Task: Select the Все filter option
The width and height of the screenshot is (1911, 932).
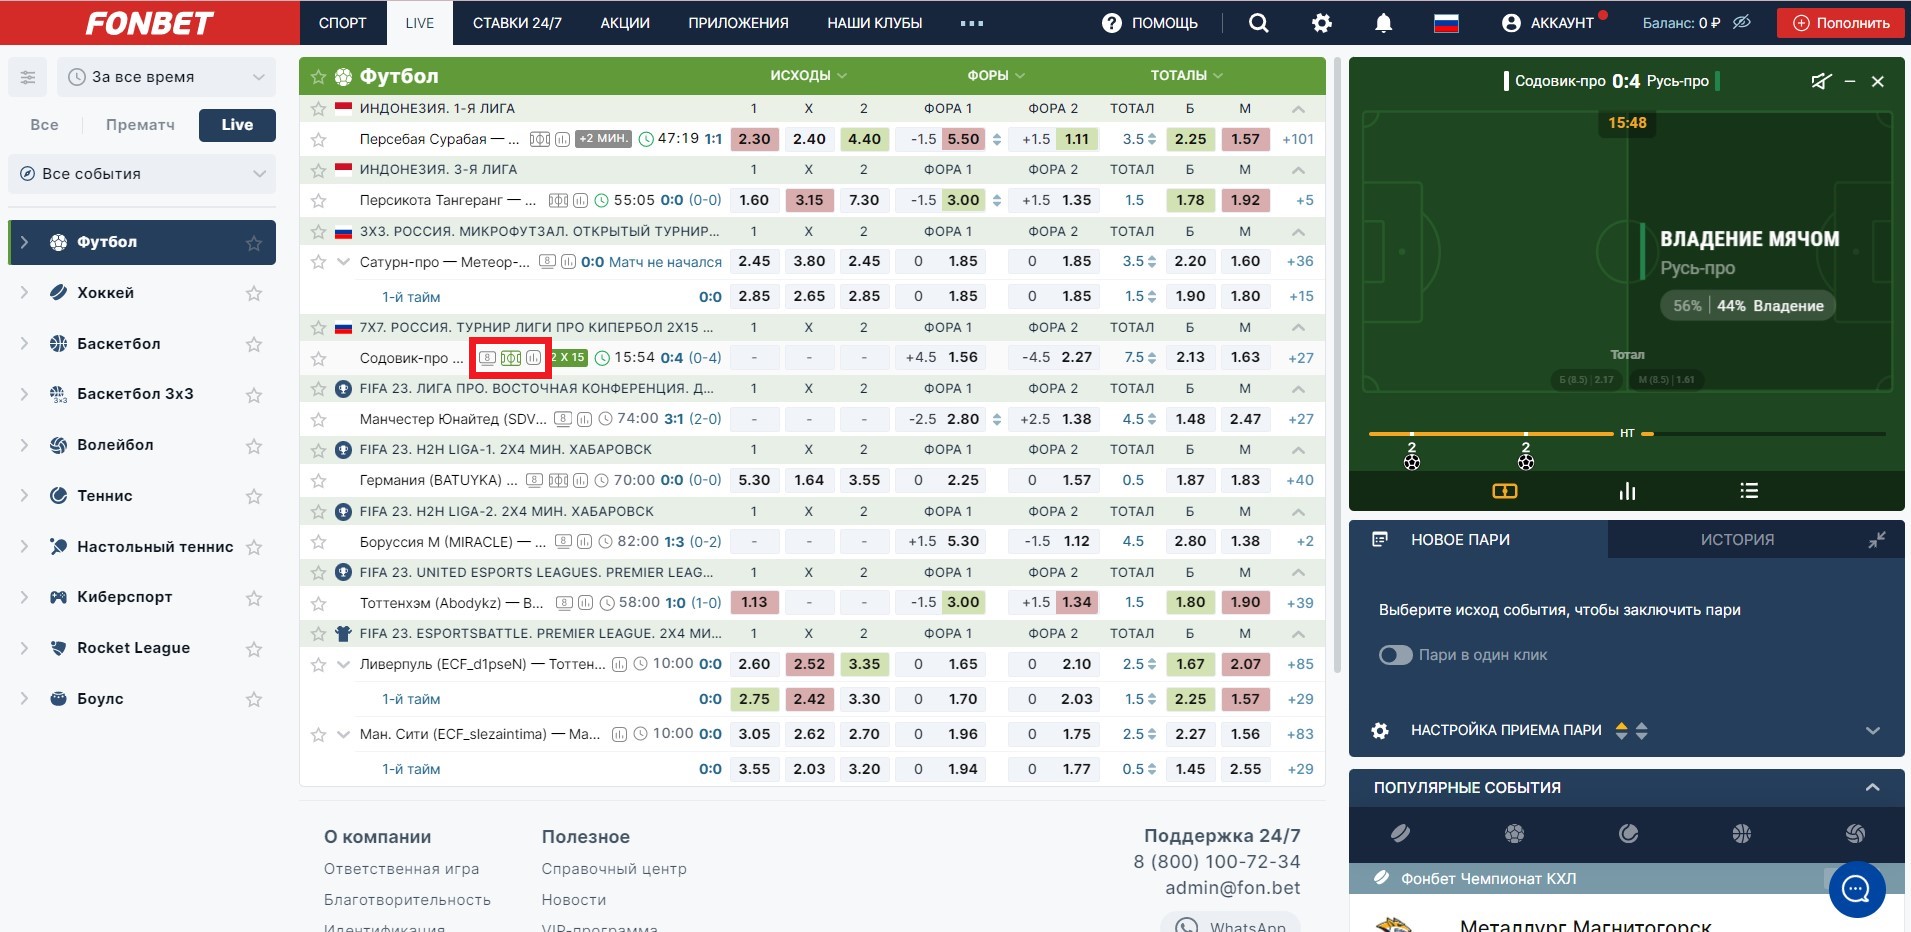Action: pos(44,125)
